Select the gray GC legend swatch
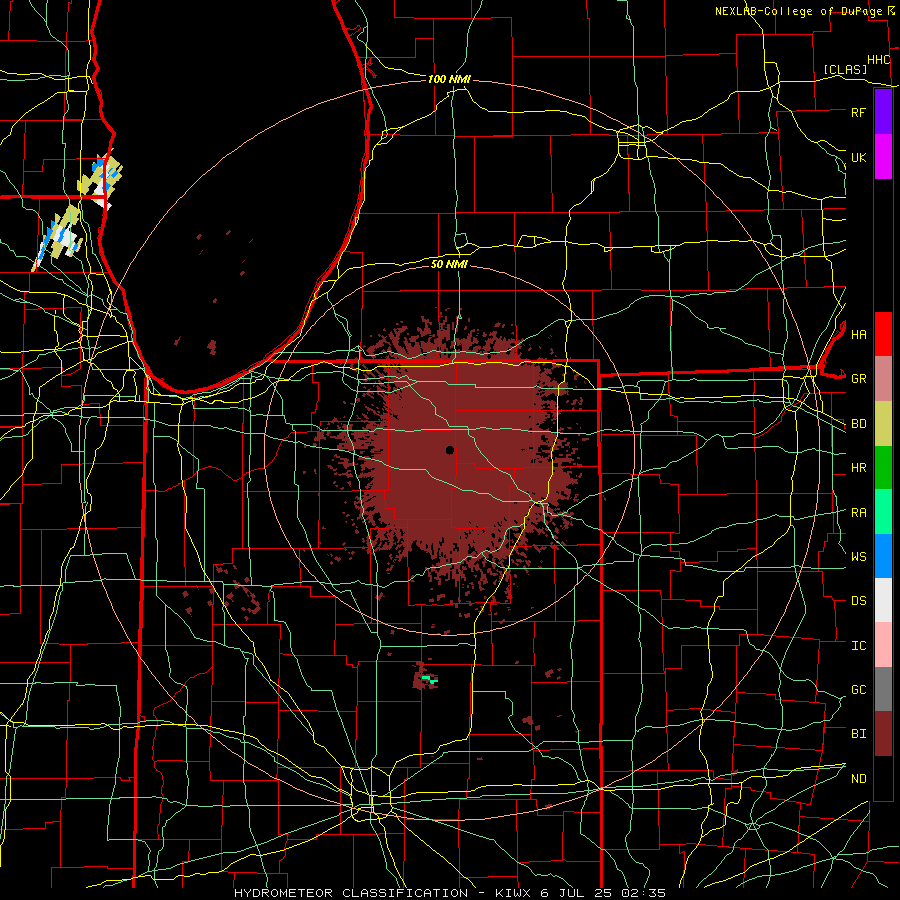 [x=883, y=689]
